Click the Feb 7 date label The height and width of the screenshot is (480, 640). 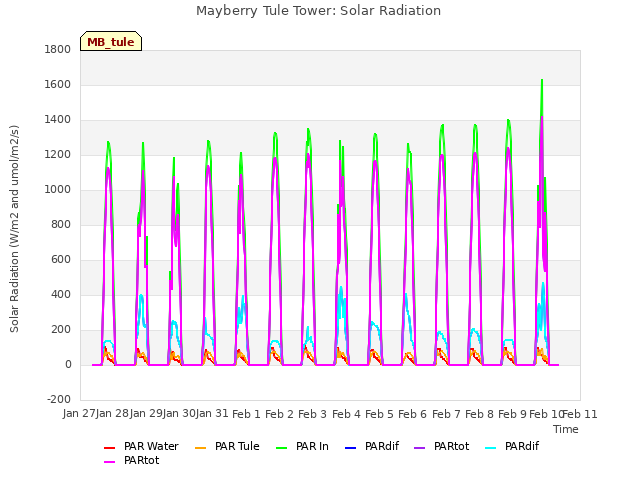pyautogui.click(x=446, y=414)
